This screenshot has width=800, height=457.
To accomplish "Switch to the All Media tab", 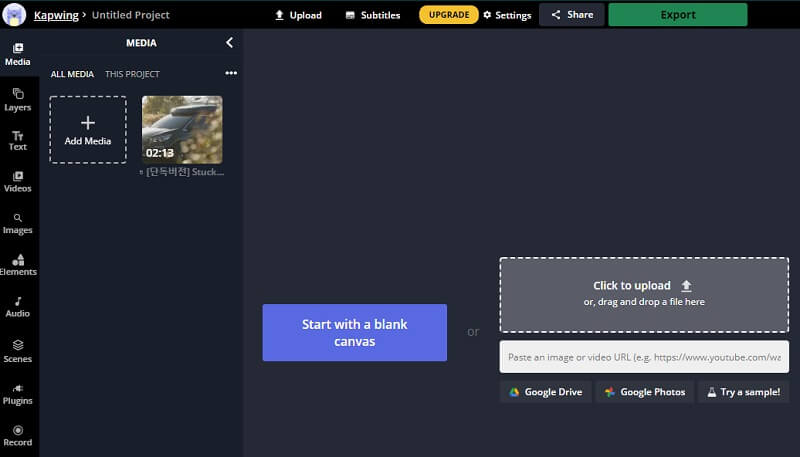I will 73,74.
